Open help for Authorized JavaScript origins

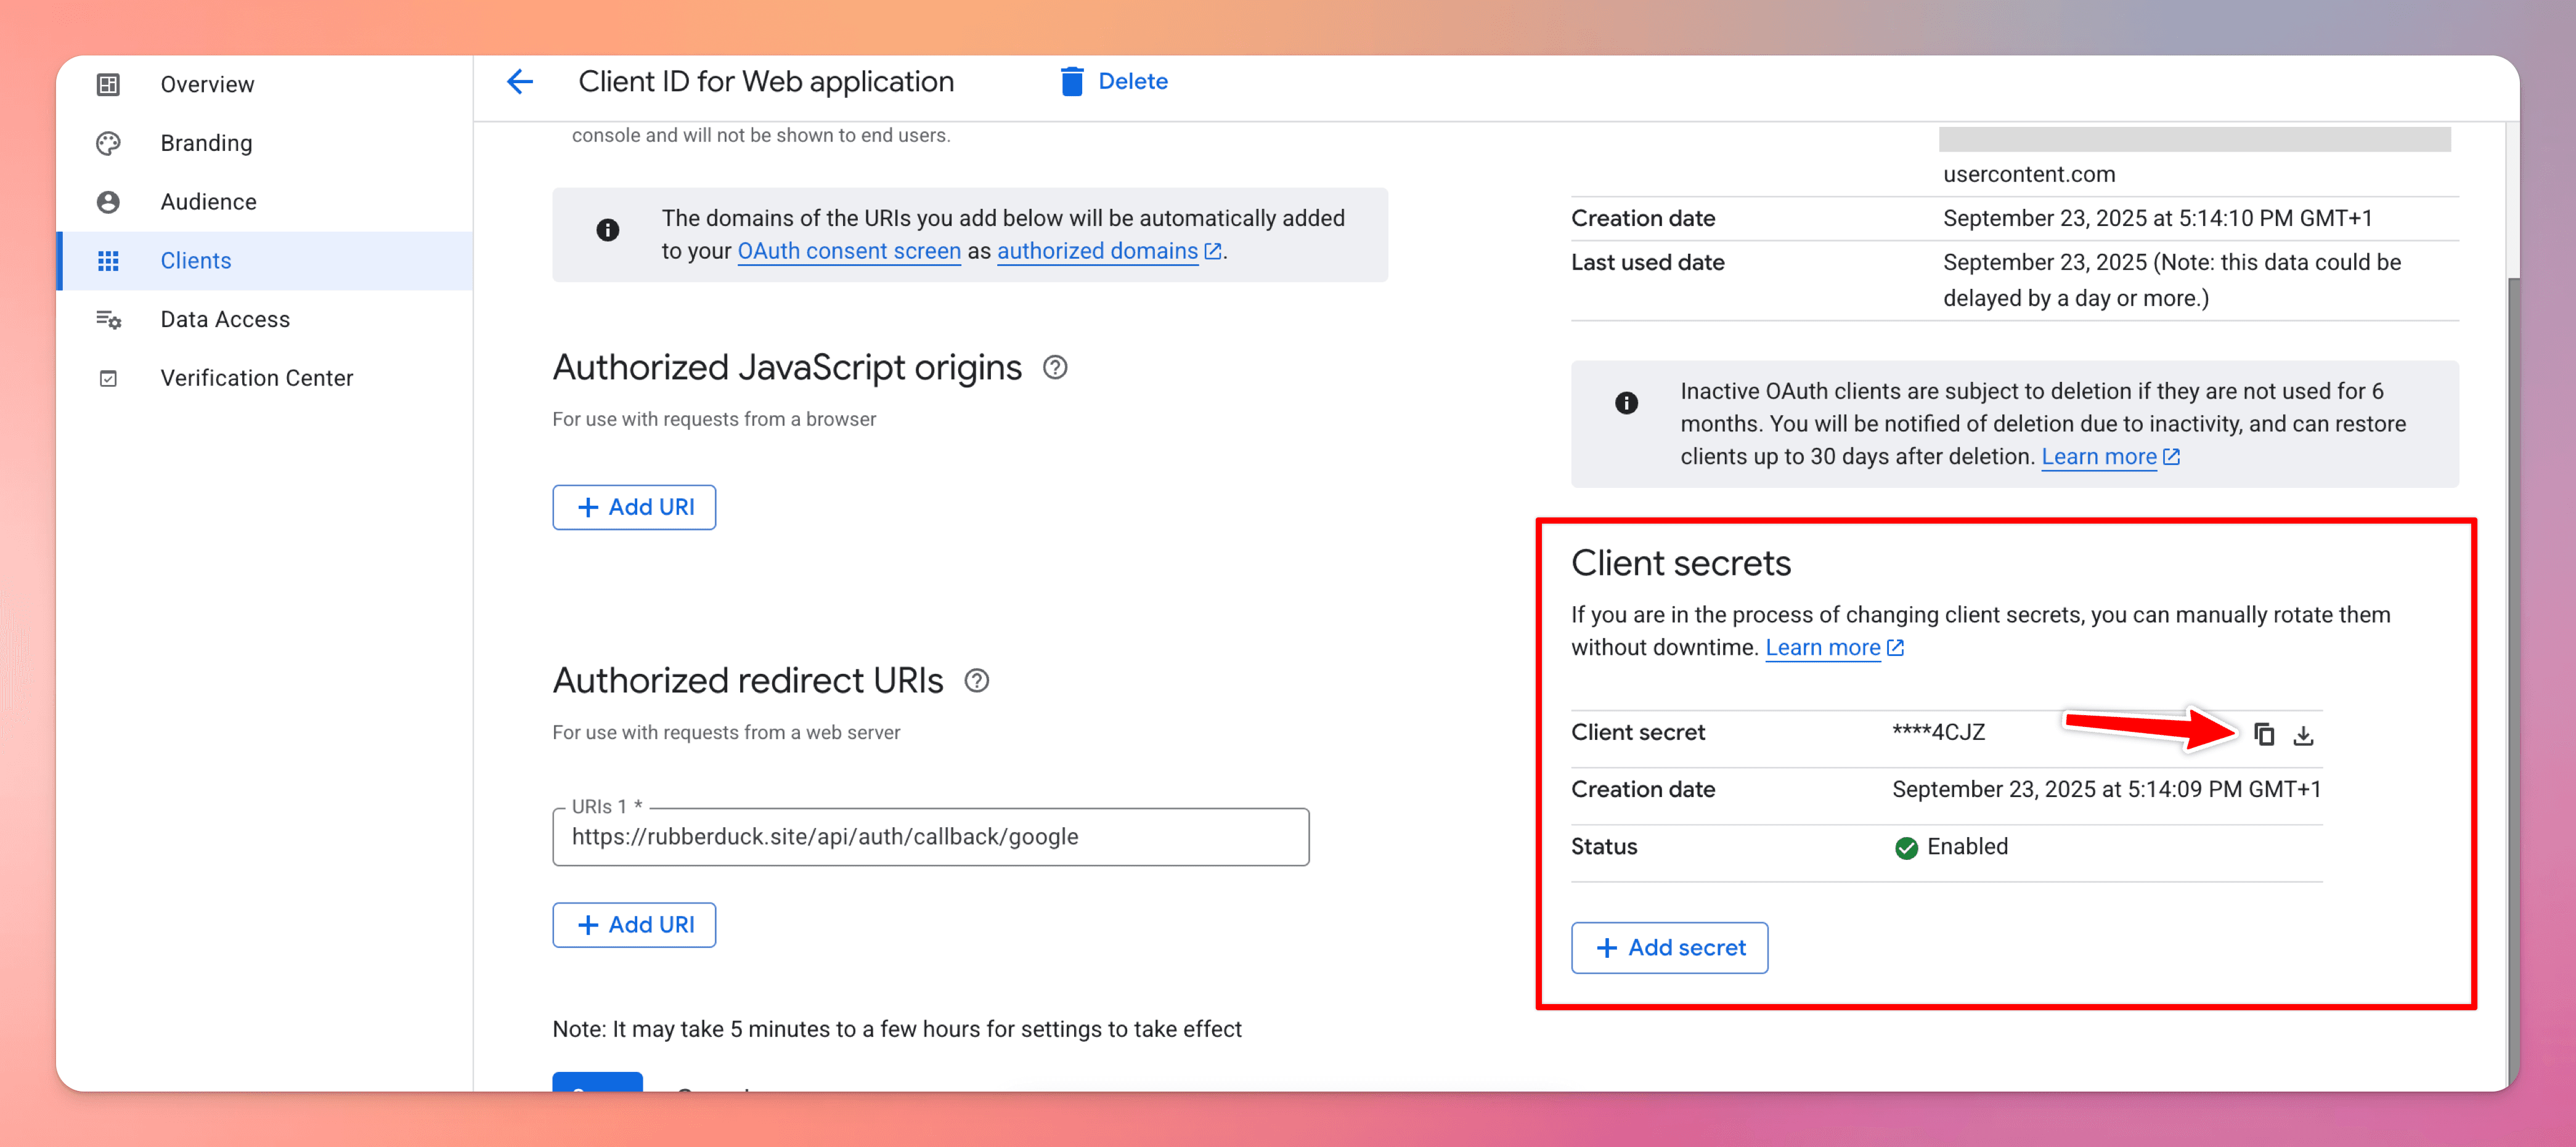(1054, 368)
